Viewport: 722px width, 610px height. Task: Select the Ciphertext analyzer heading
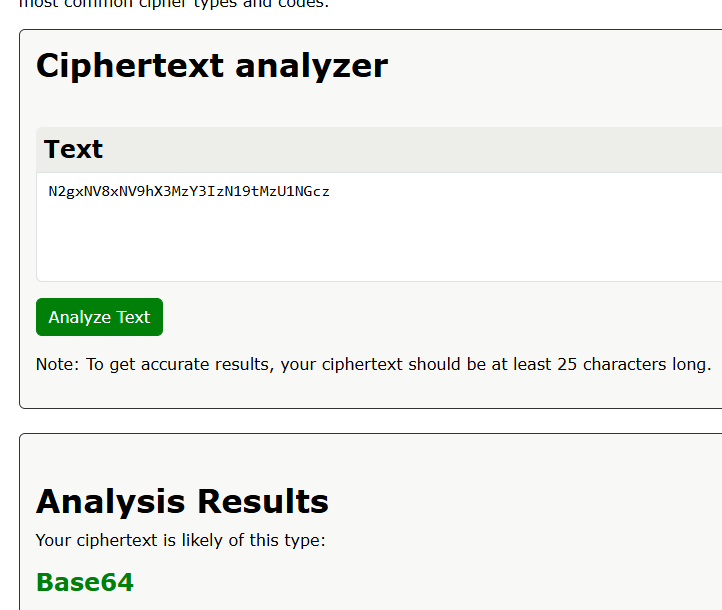click(x=211, y=66)
